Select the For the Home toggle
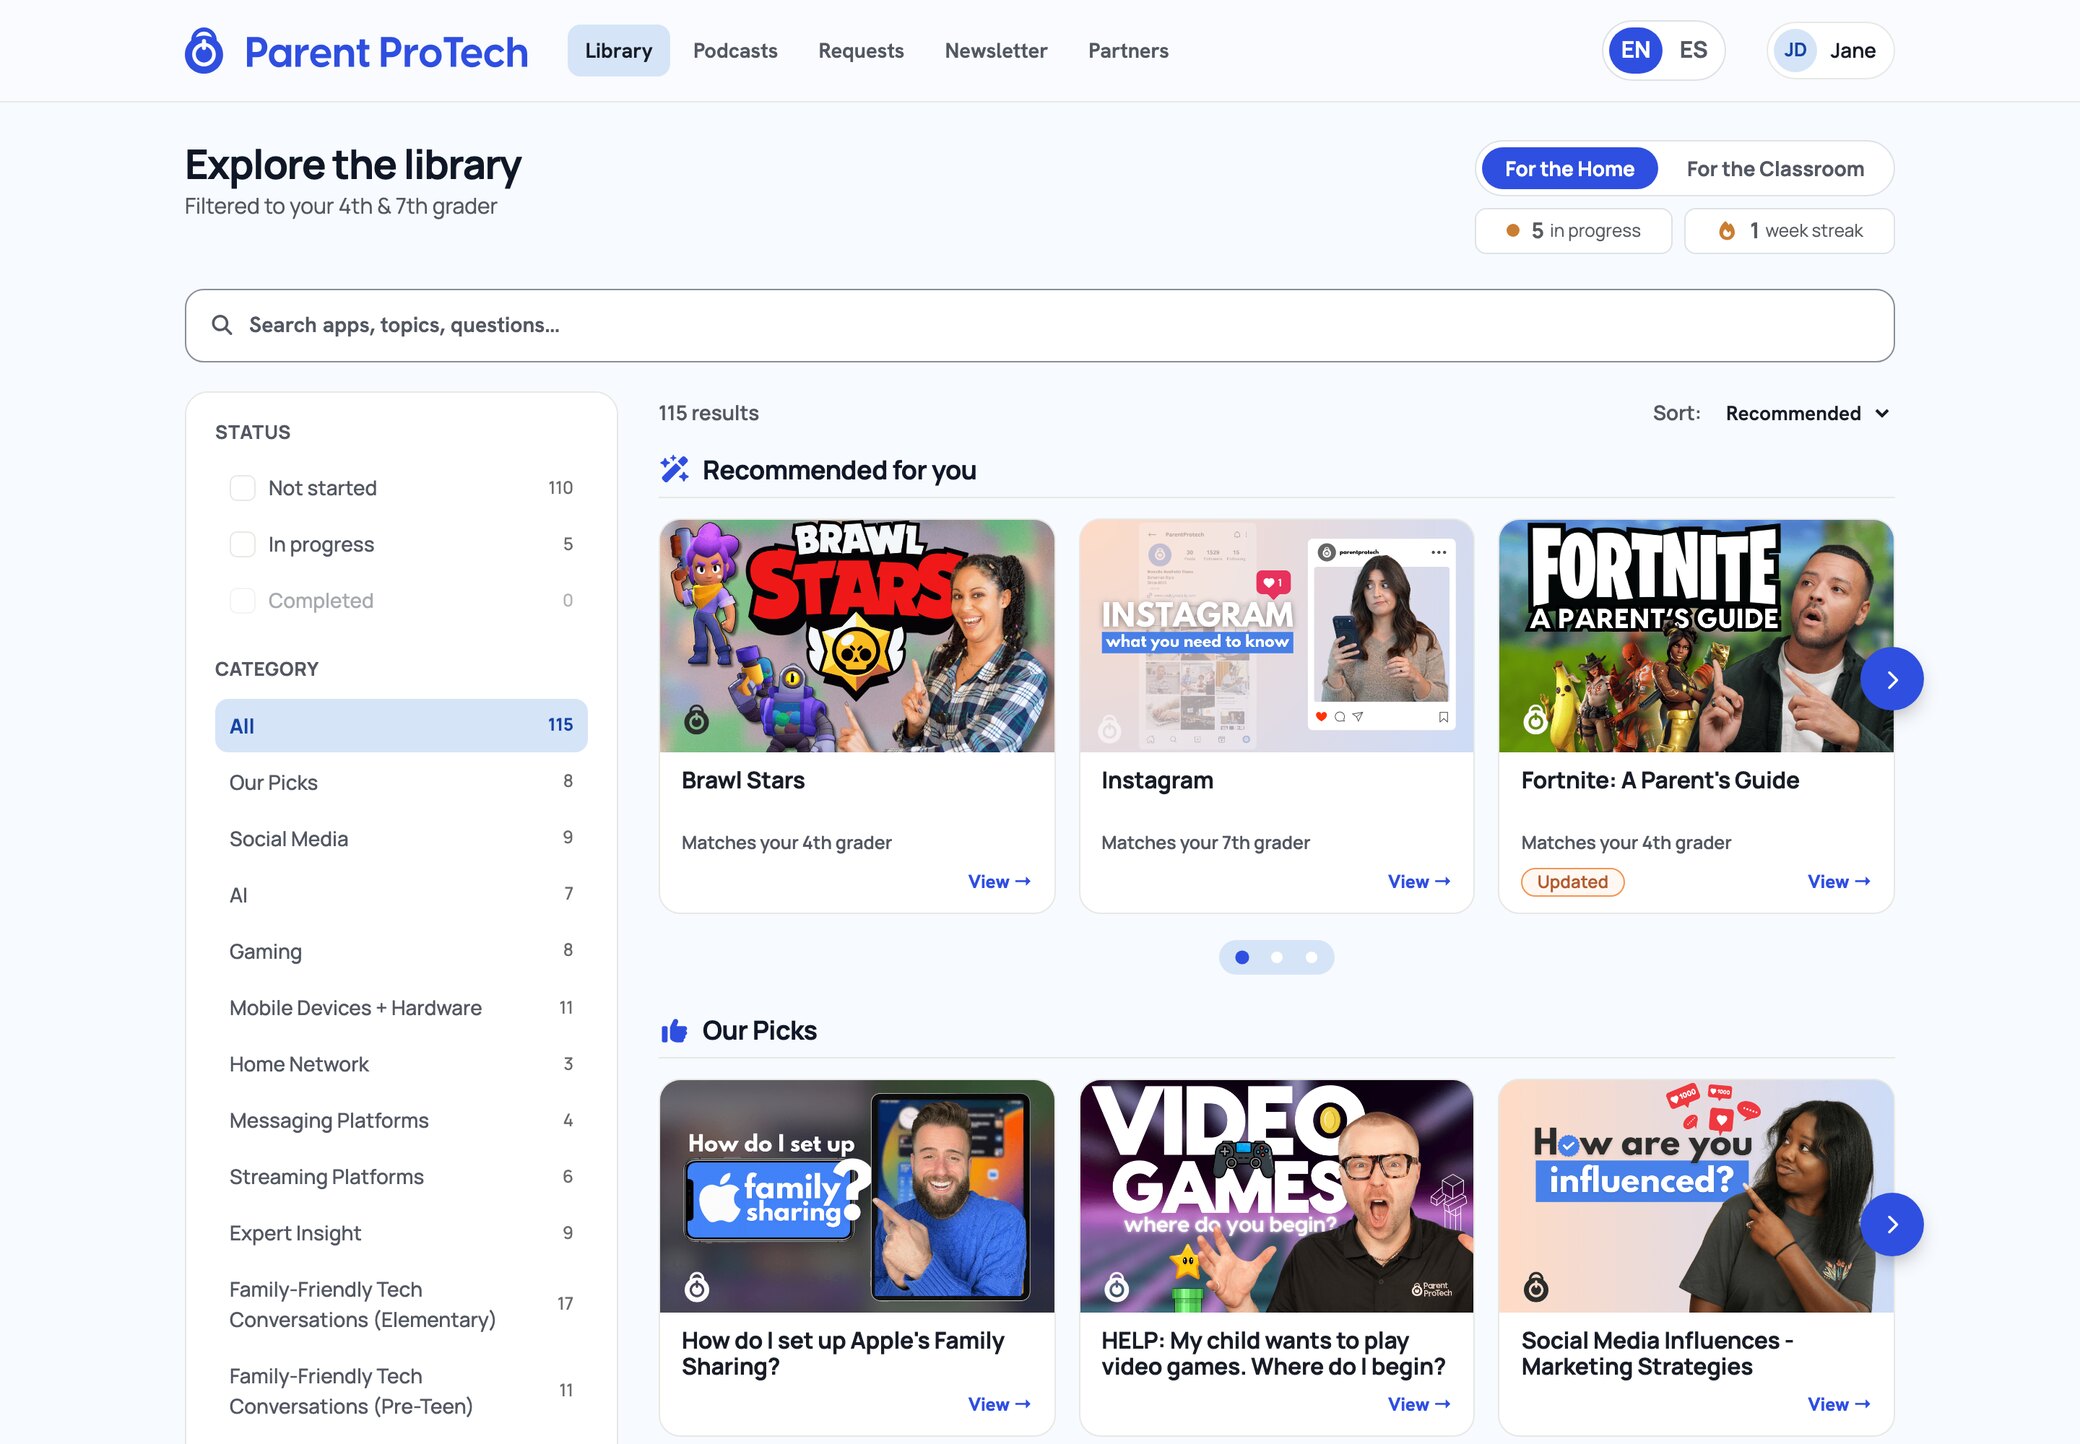 [1569, 169]
